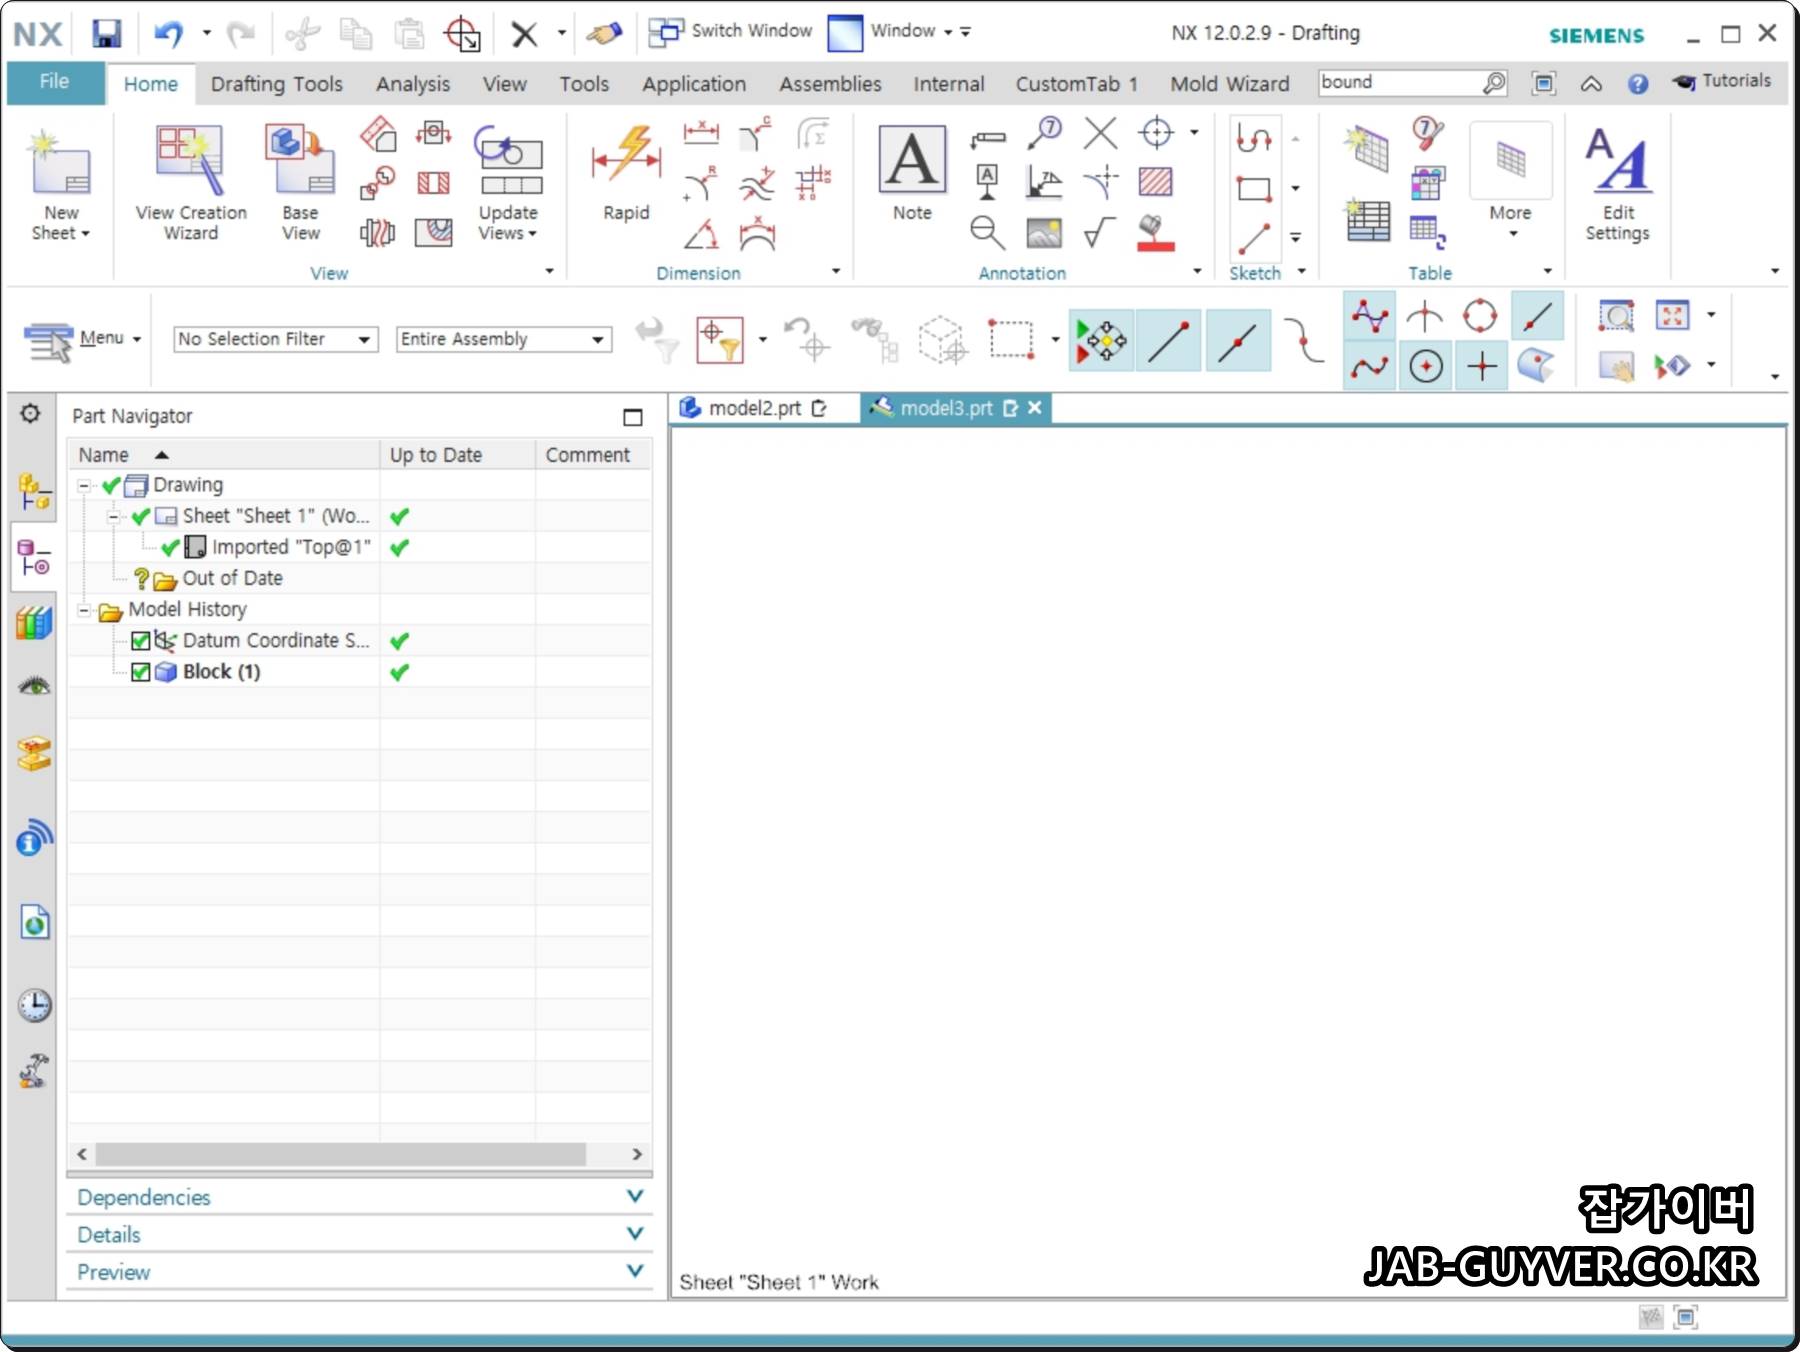Toggle the Datum Coordinate System checkbox
This screenshot has width=1800, height=1352.
coord(141,641)
